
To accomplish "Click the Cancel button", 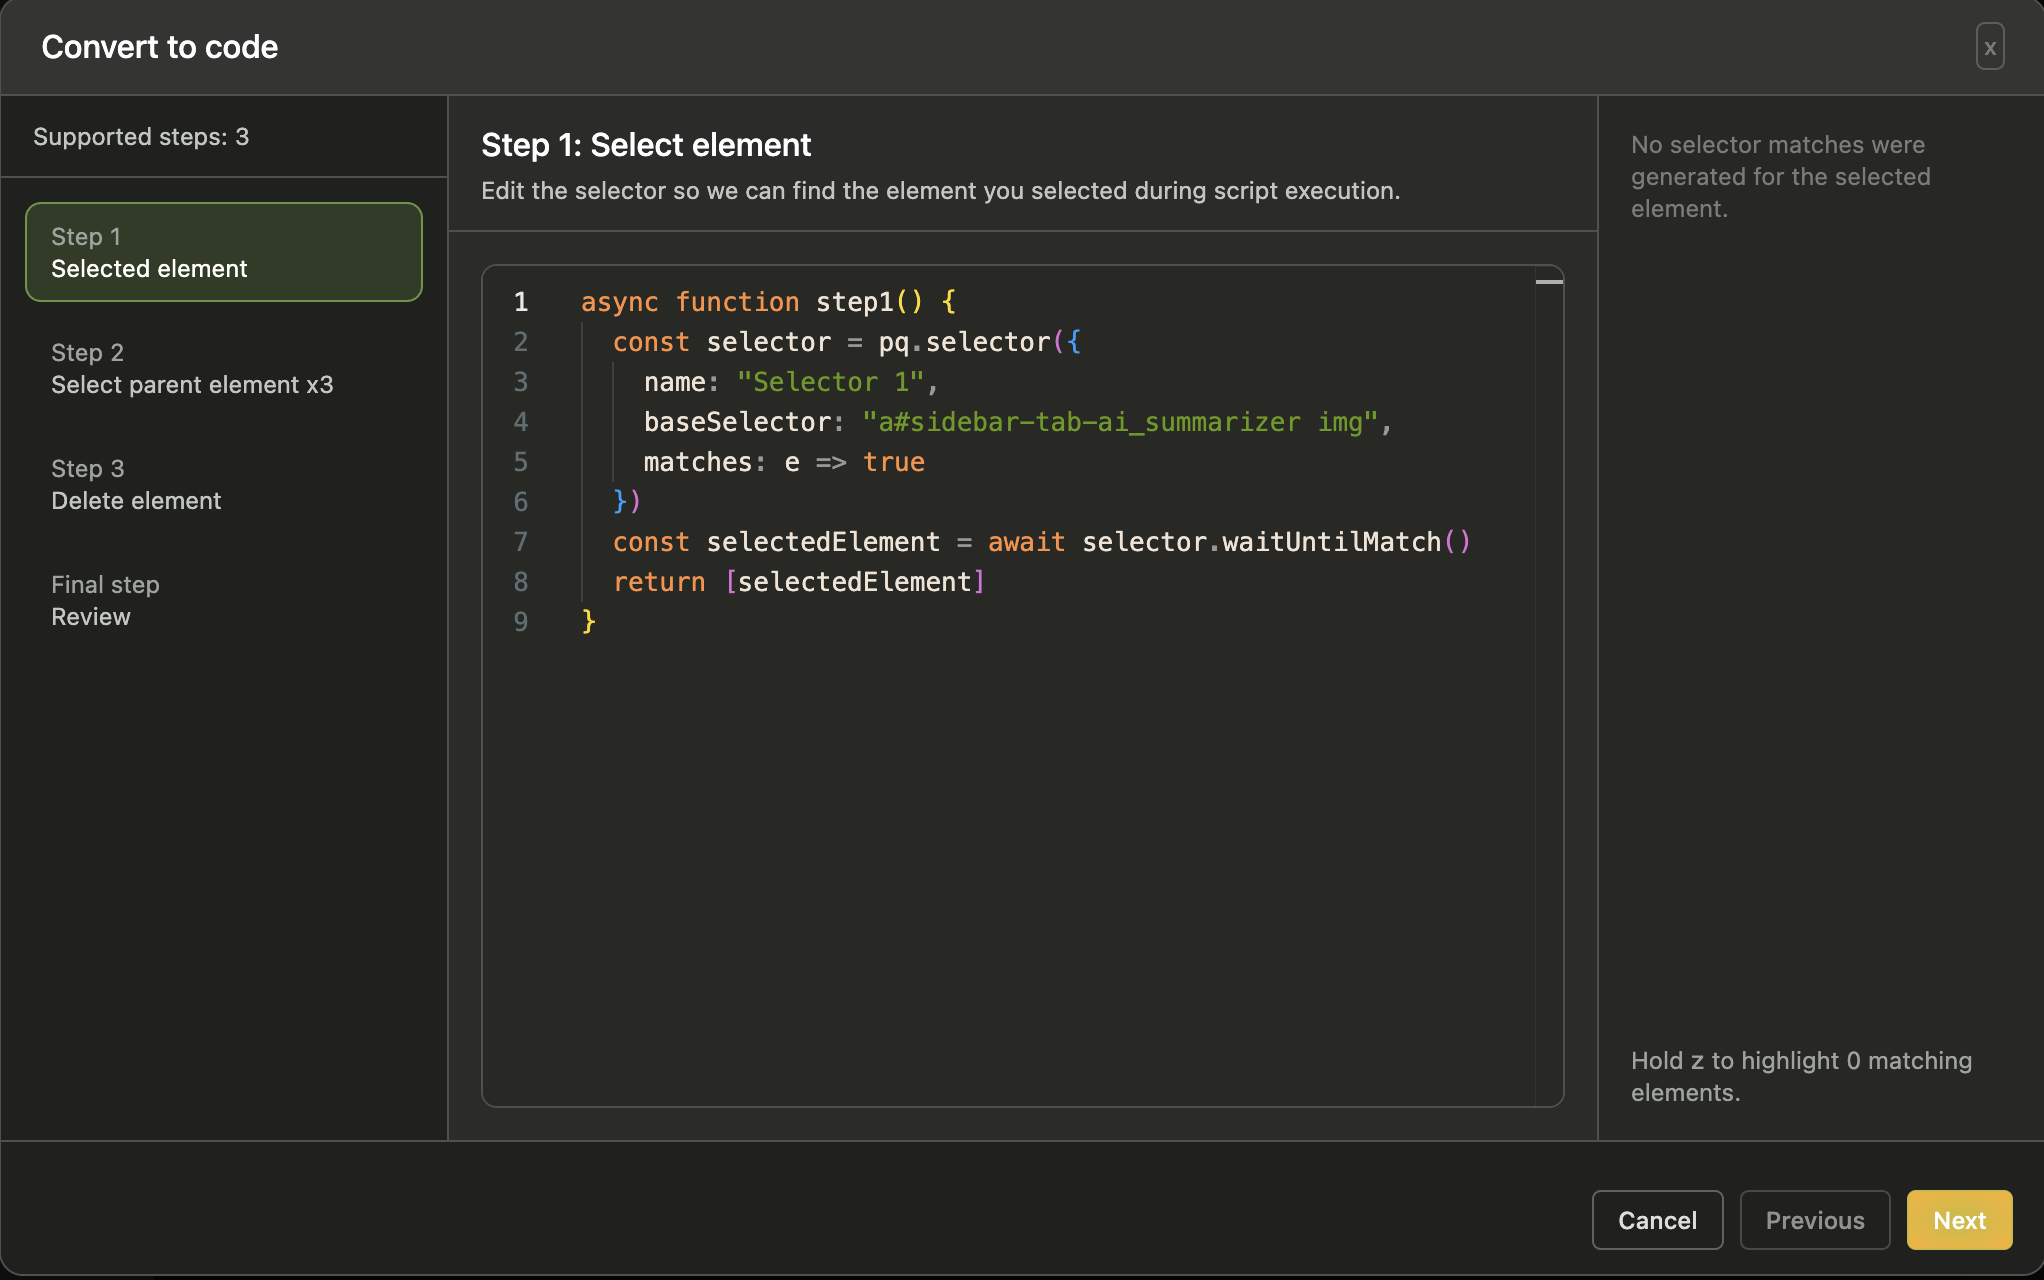I will coord(1657,1220).
